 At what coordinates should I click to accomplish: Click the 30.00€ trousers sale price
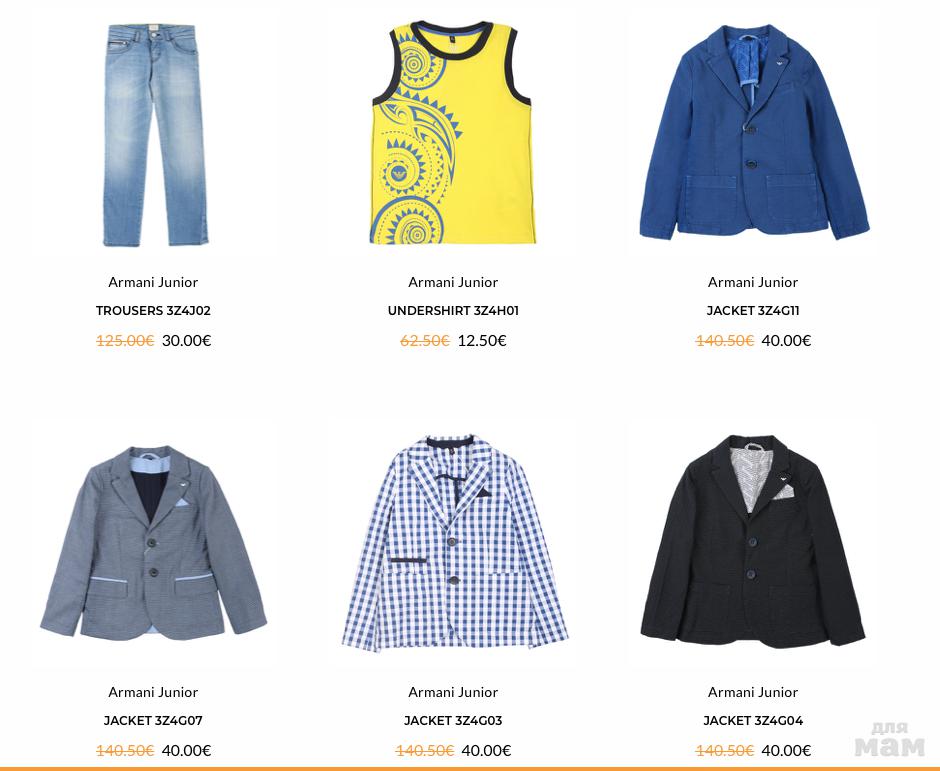(x=186, y=341)
